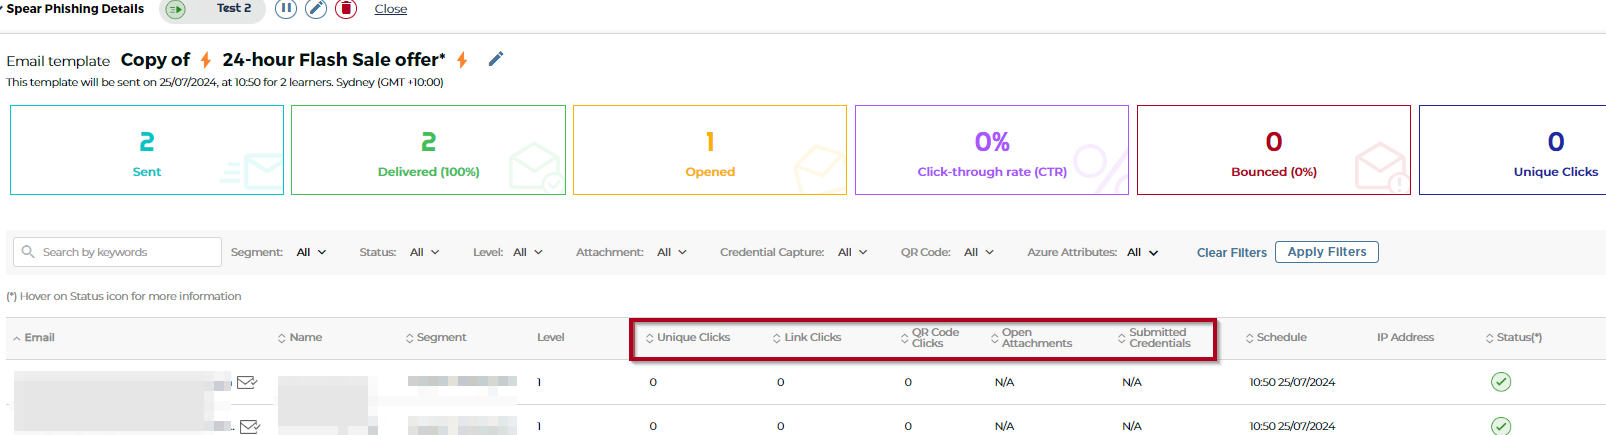
Task: Click first row's email envelope icon
Action: coord(247,382)
